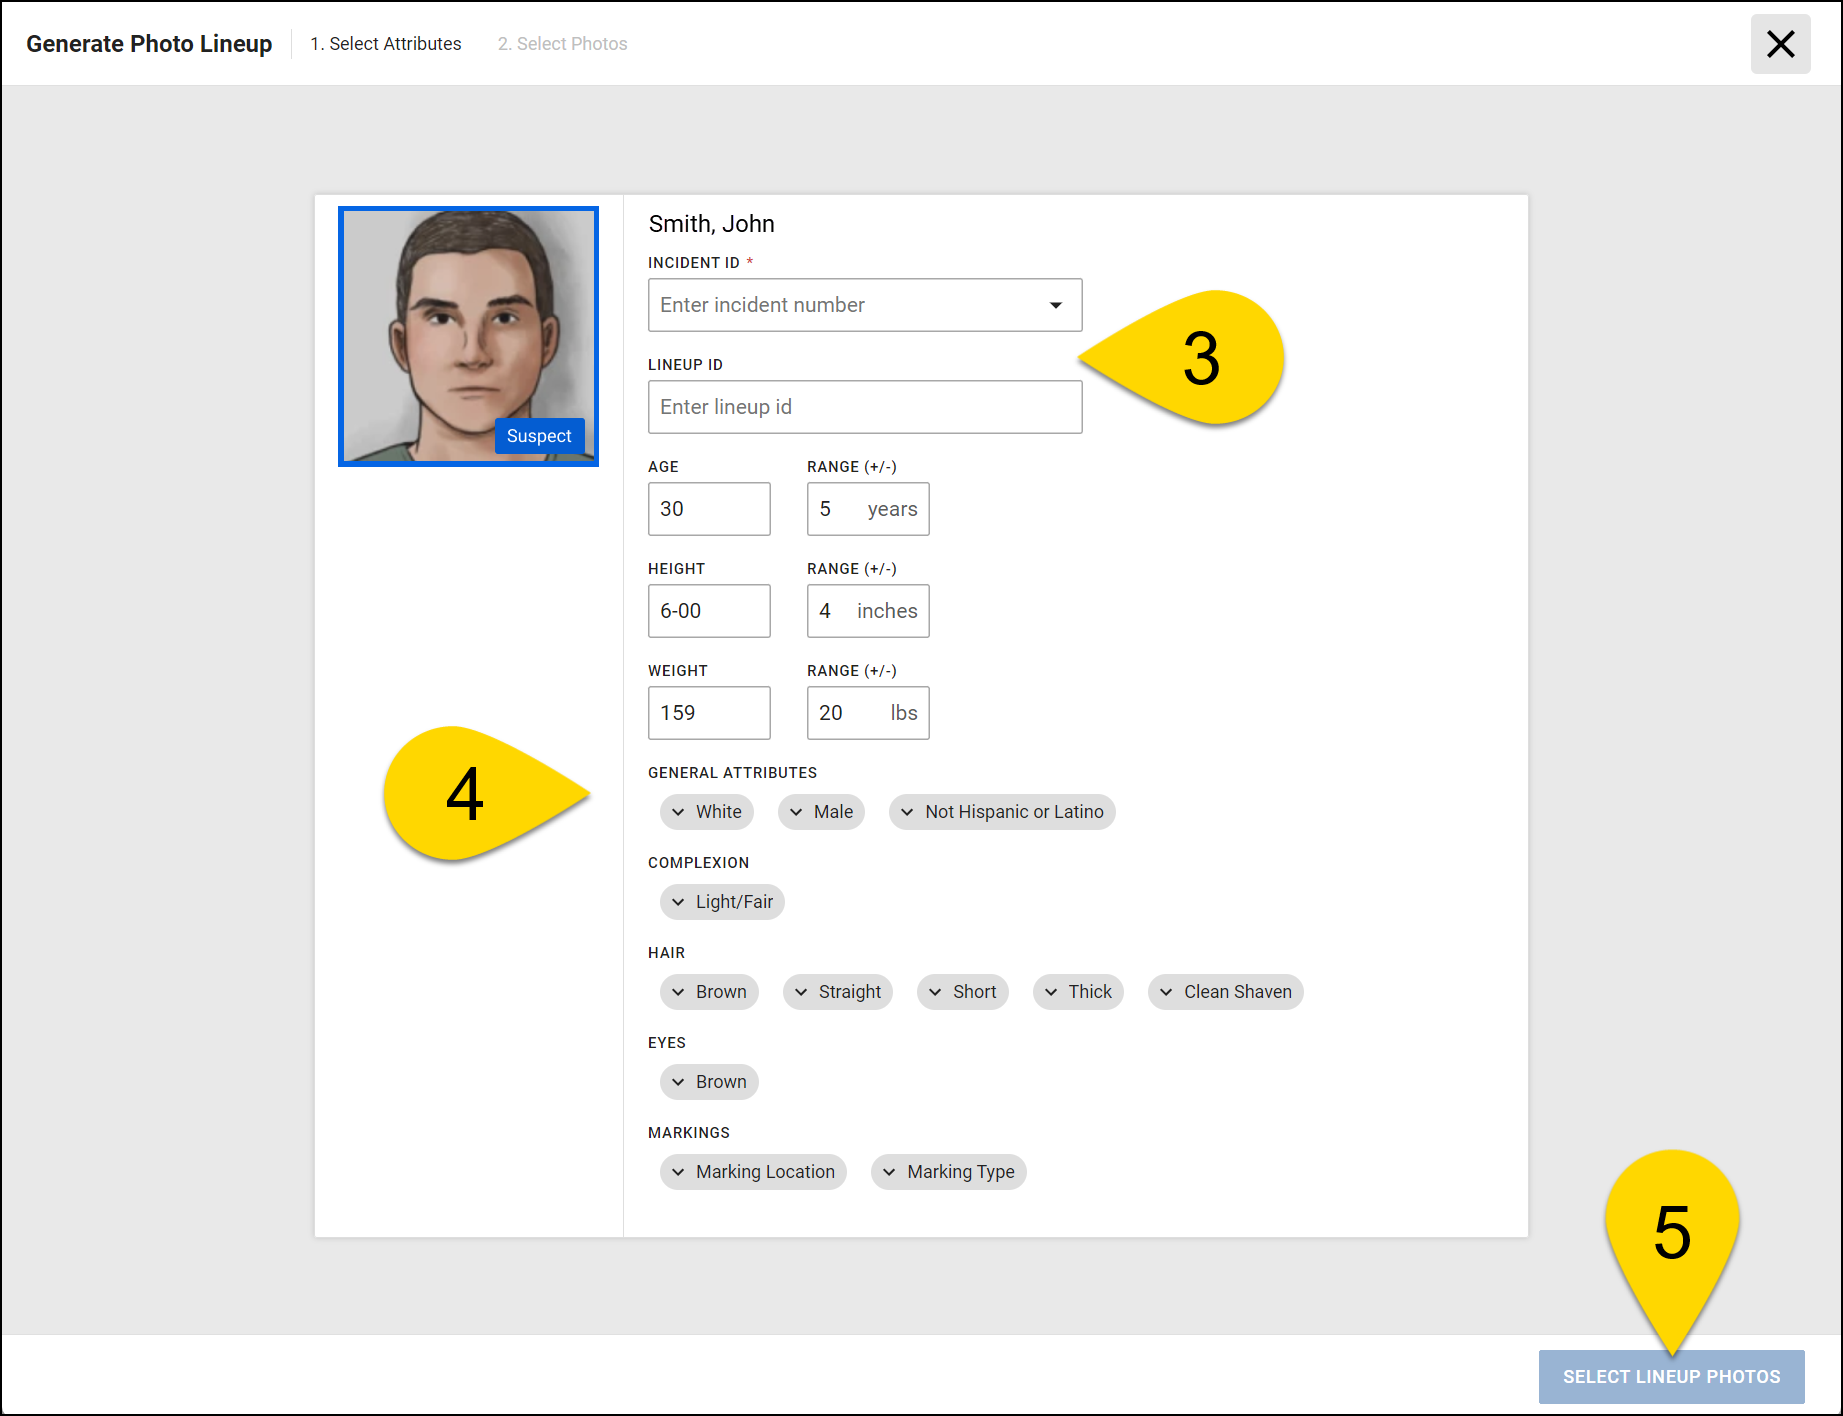The height and width of the screenshot is (1416, 1843).
Task: Go to the Select Photos step
Action: pos(562,43)
